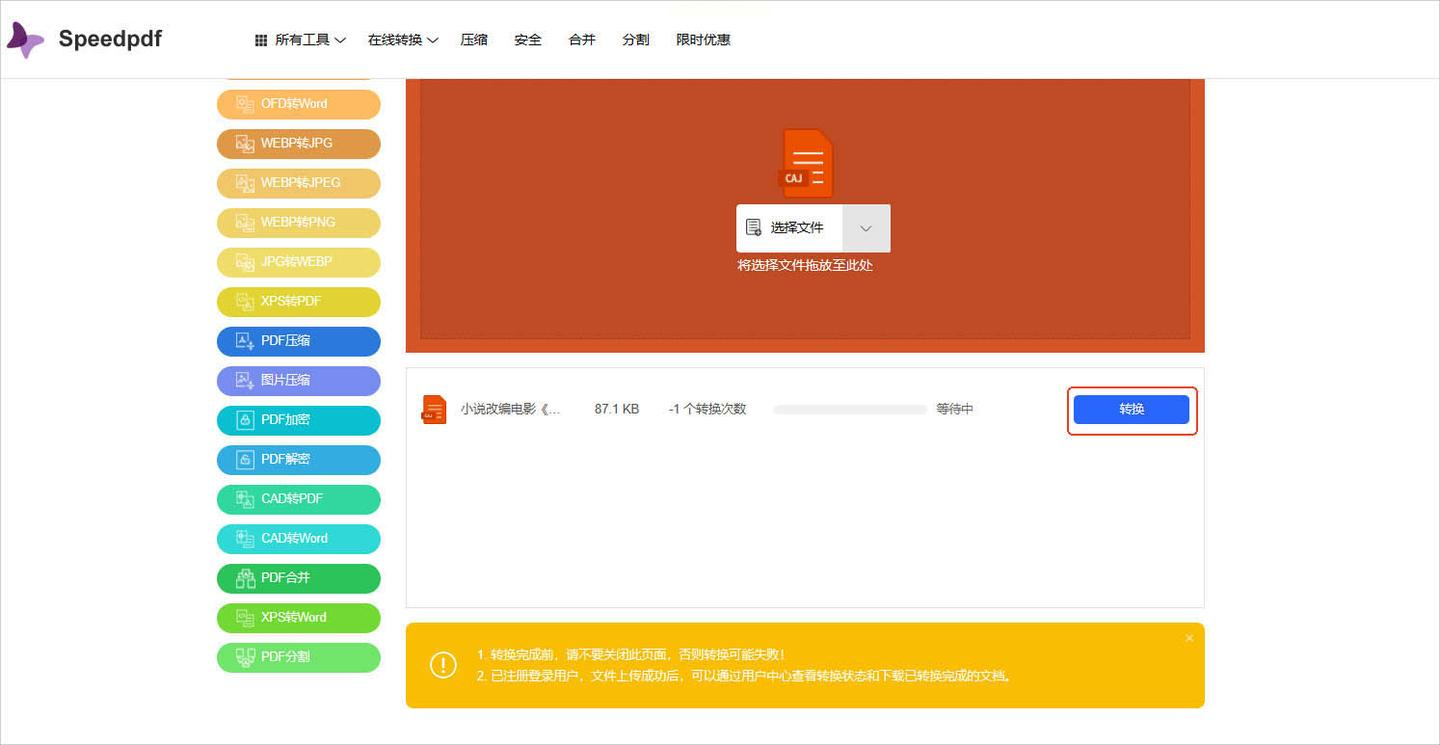Click notice line 1 about 转换完成前

point(631,655)
